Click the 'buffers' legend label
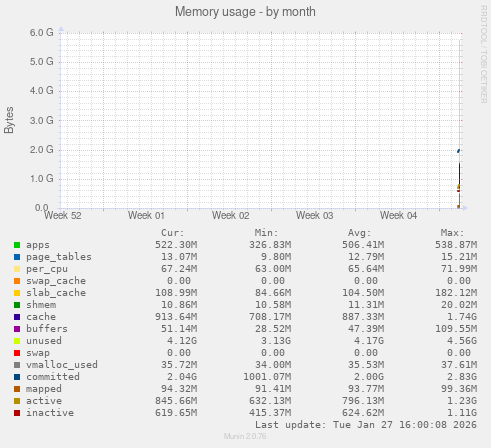This screenshot has width=491, height=448. pos(47,329)
